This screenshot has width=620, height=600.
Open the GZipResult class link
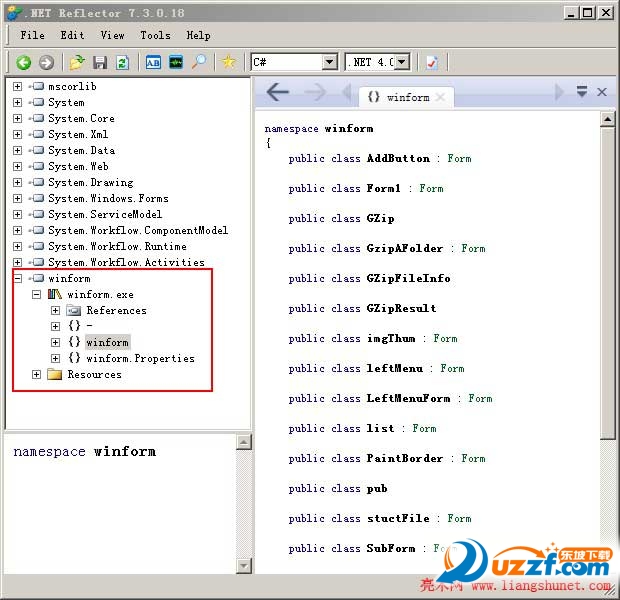[x=401, y=309]
